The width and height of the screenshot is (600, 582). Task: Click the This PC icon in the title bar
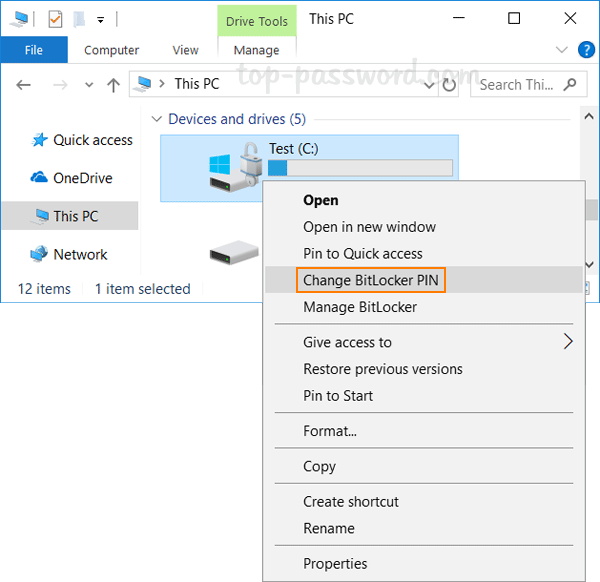coord(19,19)
